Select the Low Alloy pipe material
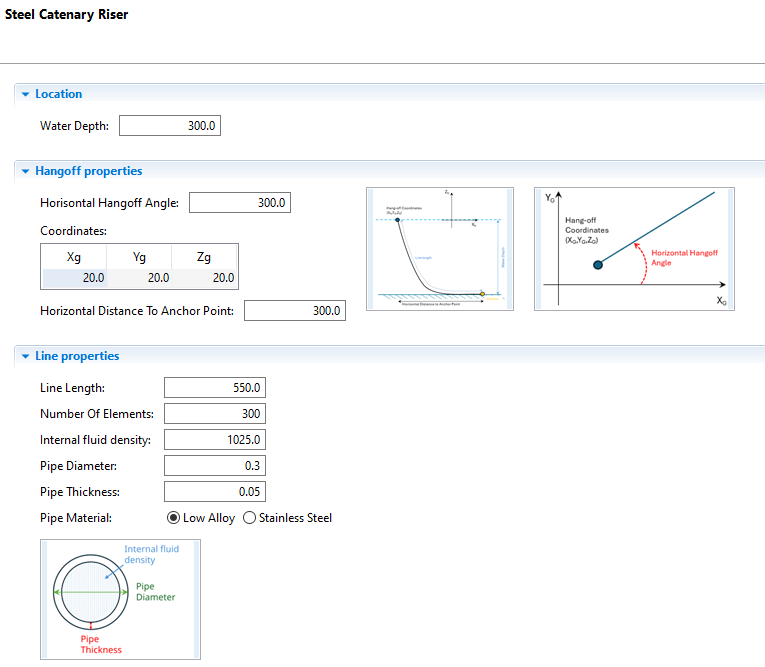Viewport: 765px width, 667px height. pos(174,518)
